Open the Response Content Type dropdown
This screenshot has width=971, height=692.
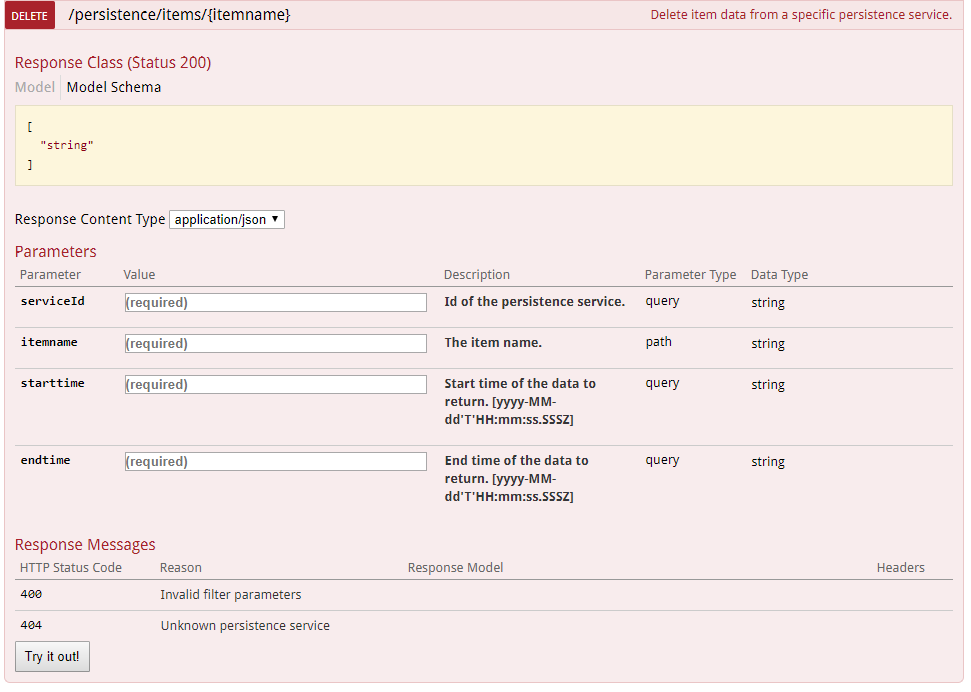(x=227, y=219)
